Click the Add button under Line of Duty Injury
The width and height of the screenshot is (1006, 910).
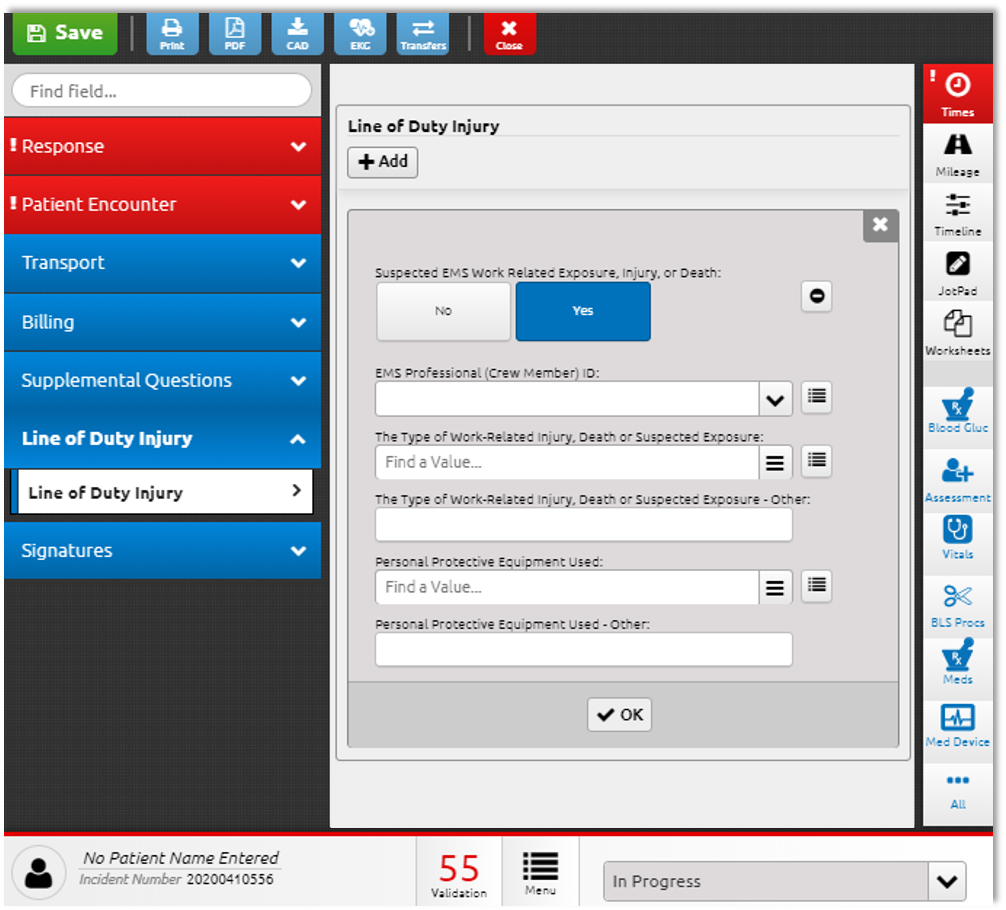[383, 162]
